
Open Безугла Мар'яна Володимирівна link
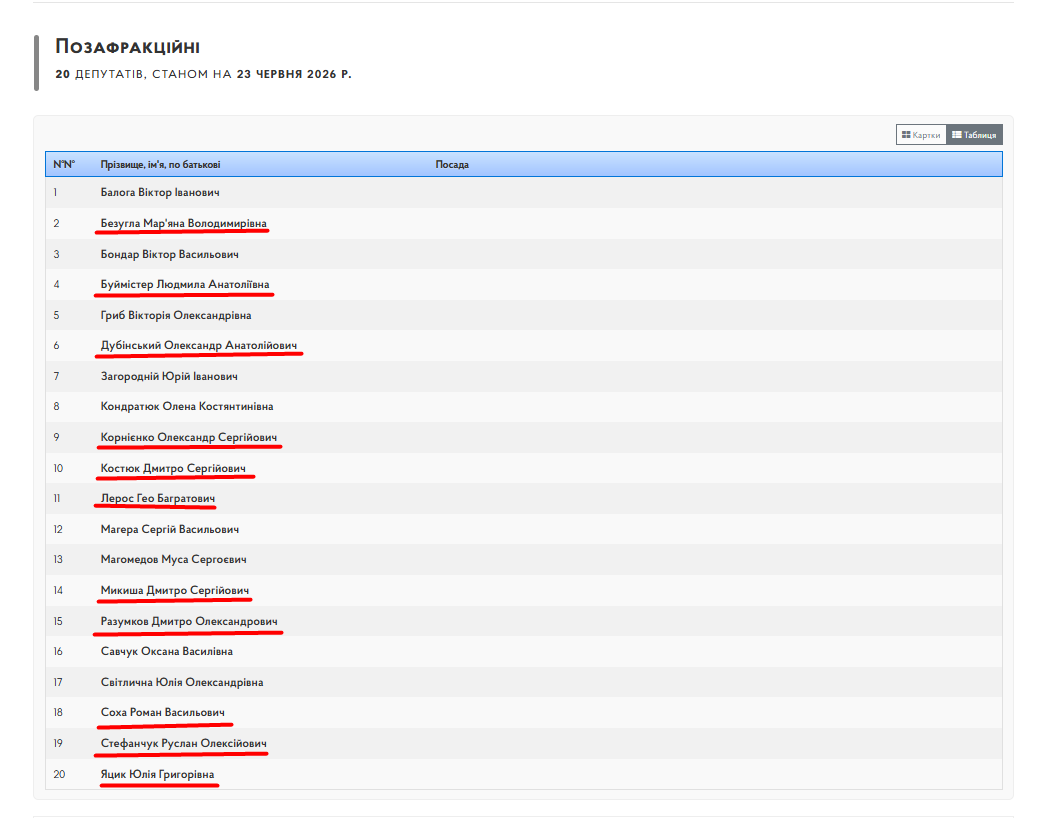tap(183, 223)
